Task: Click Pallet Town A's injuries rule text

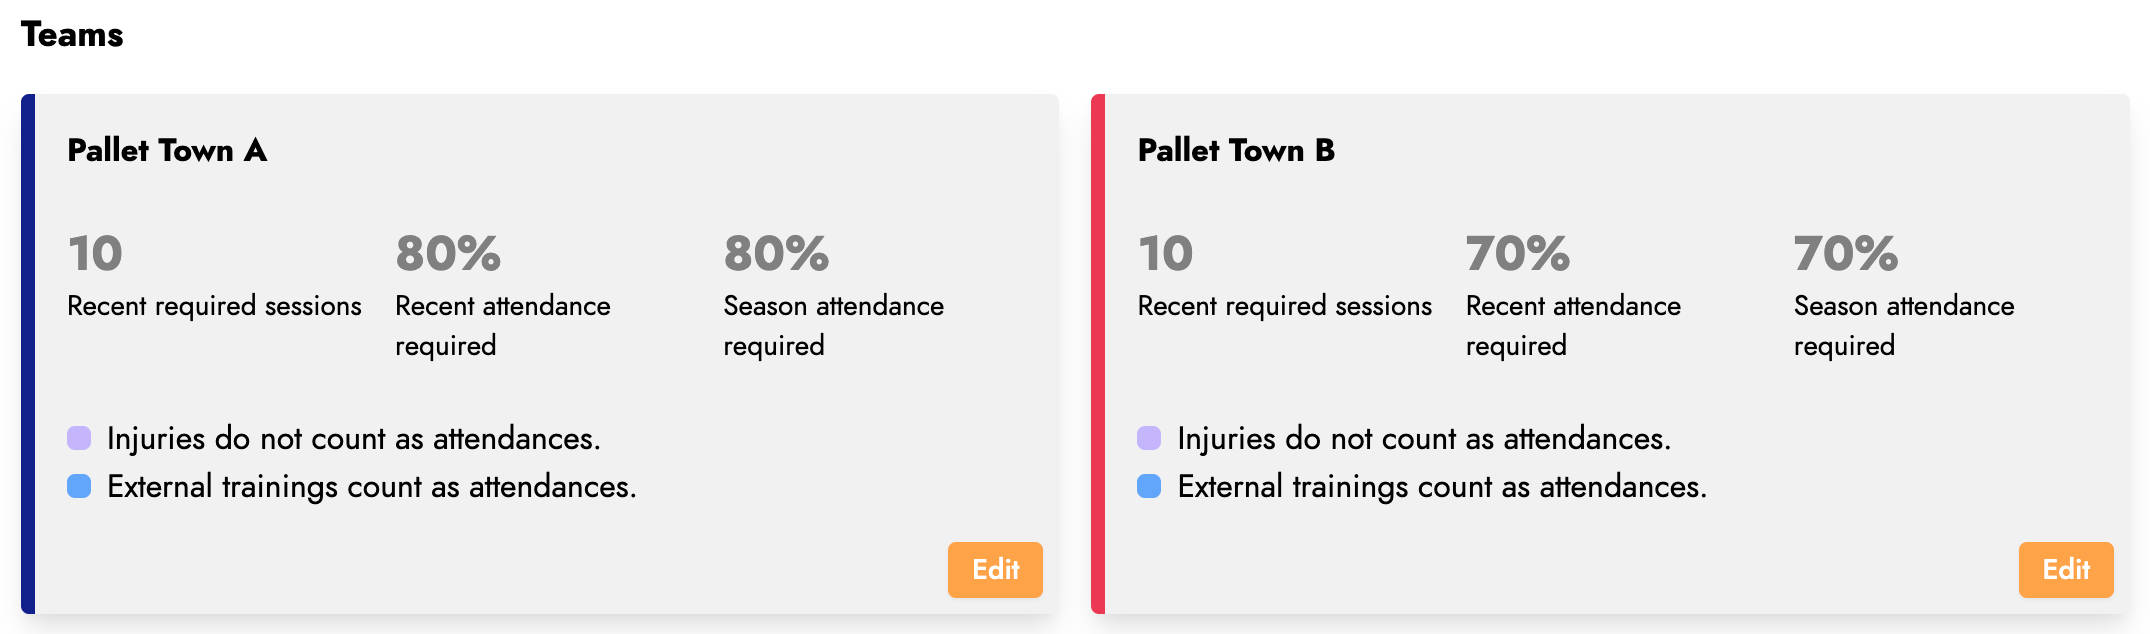Action: point(354,439)
